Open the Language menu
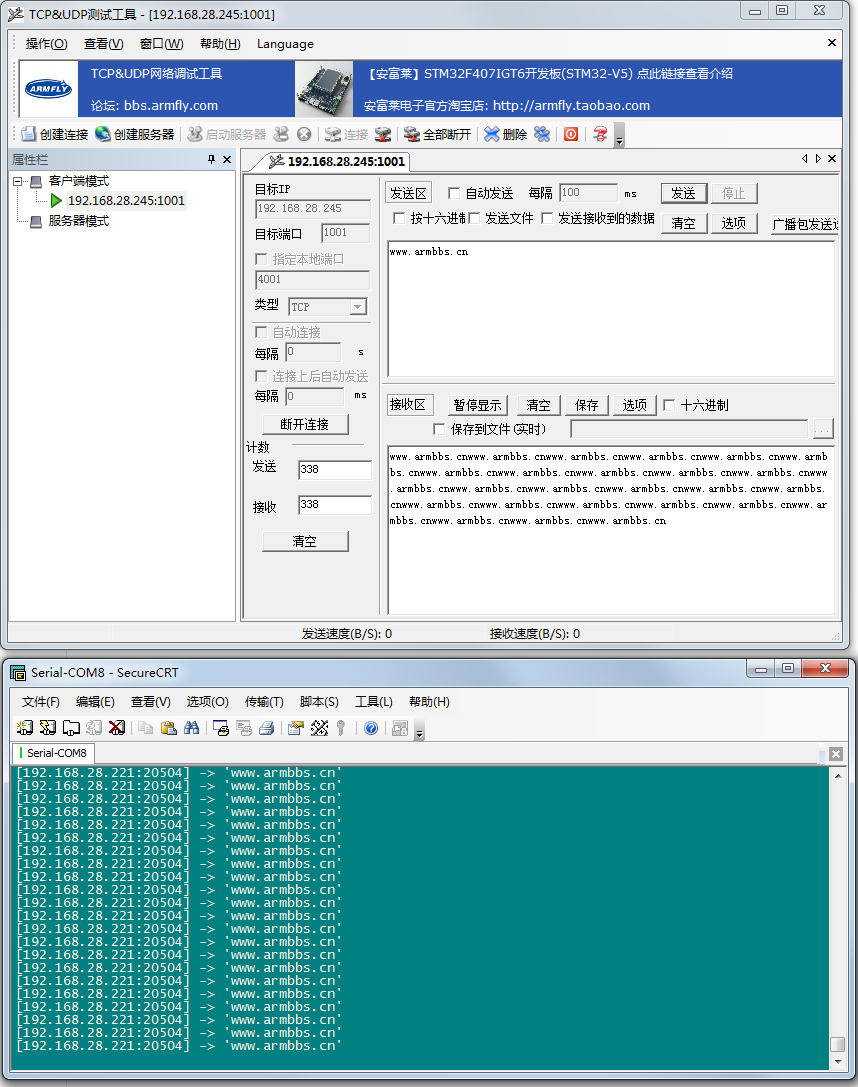Image resolution: width=858 pixels, height=1087 pixels. [x=285, y=44]
